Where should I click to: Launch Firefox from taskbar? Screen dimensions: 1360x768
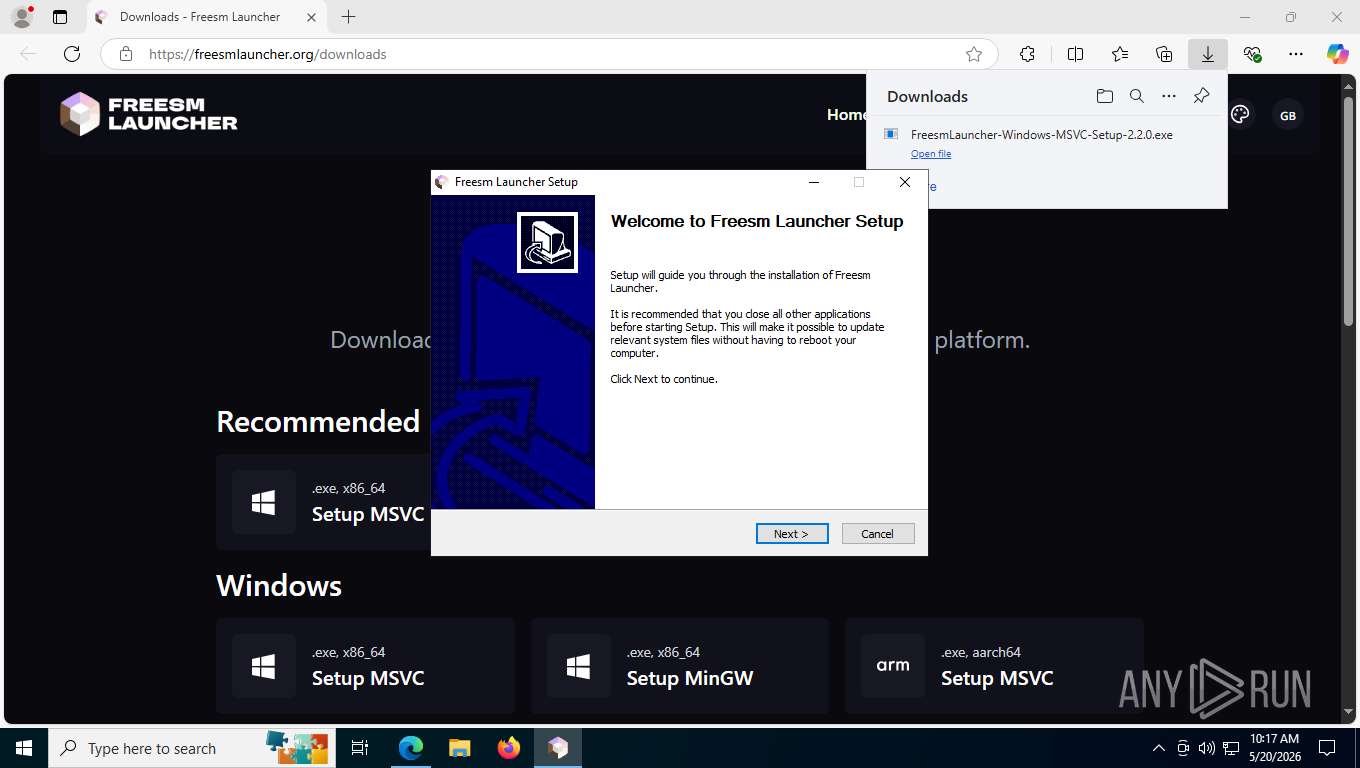click(x=509, y=748)
